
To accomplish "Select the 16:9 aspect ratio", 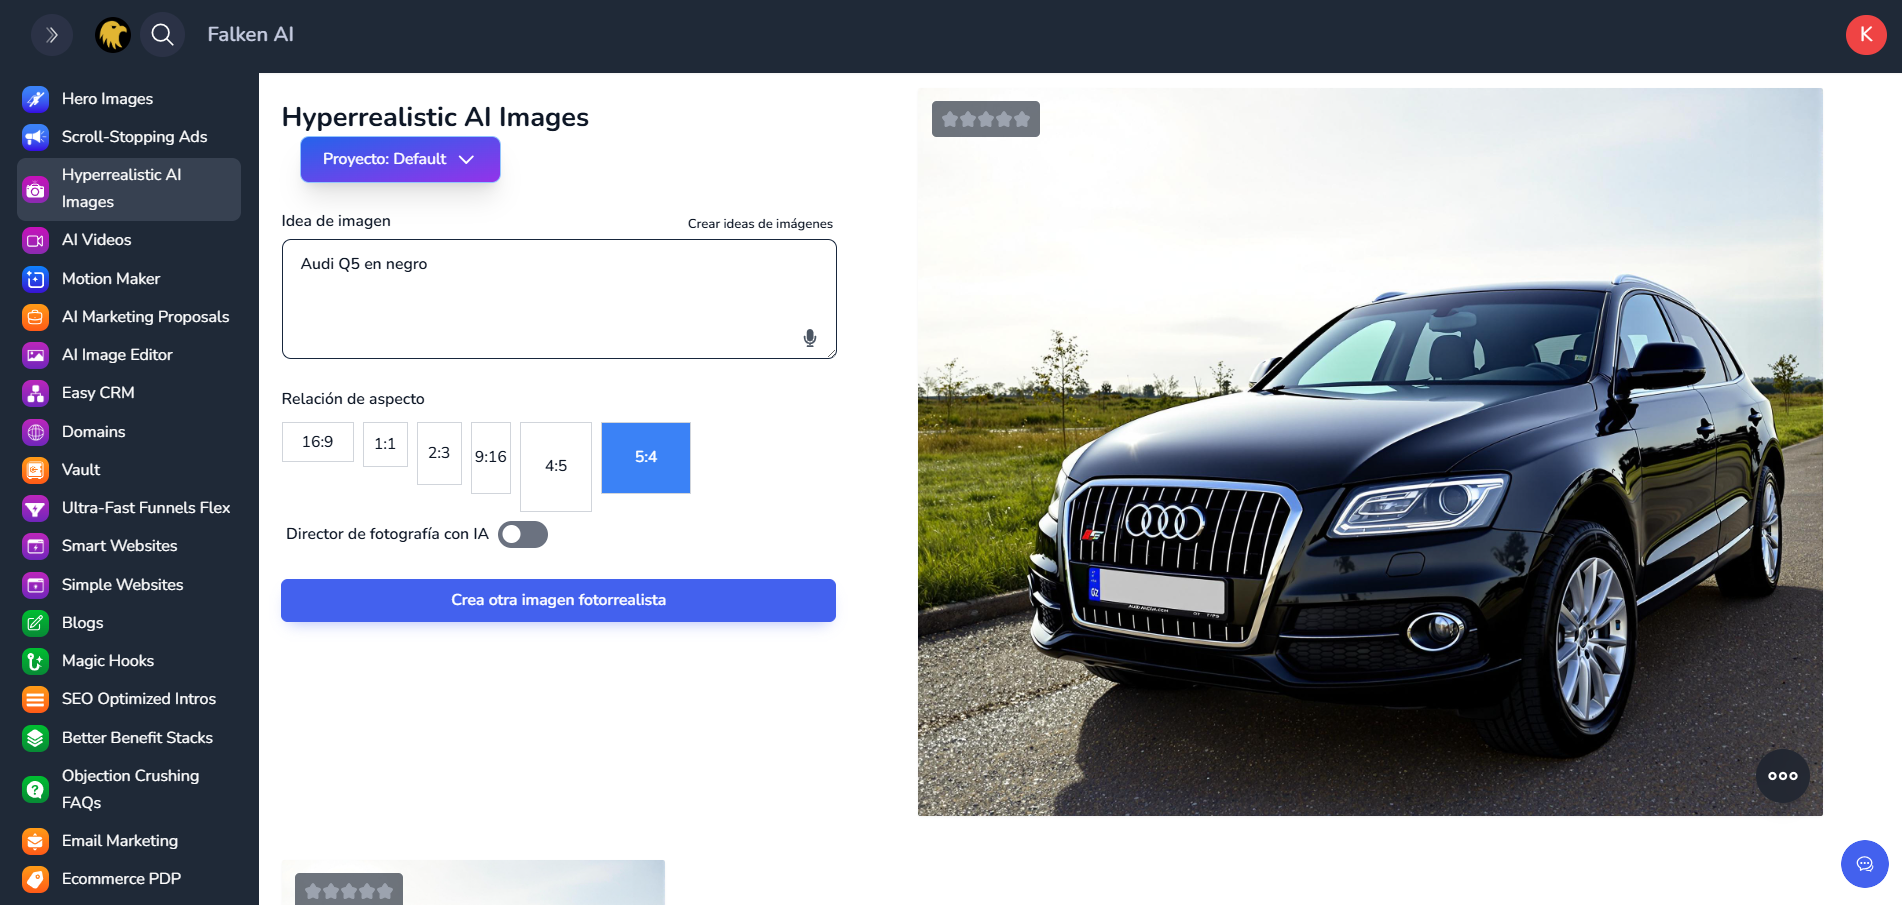I will (317, 442).
